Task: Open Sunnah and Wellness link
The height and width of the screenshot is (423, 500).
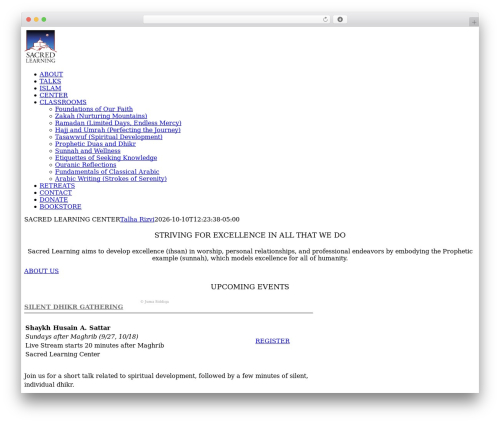Action: (88, 151)
